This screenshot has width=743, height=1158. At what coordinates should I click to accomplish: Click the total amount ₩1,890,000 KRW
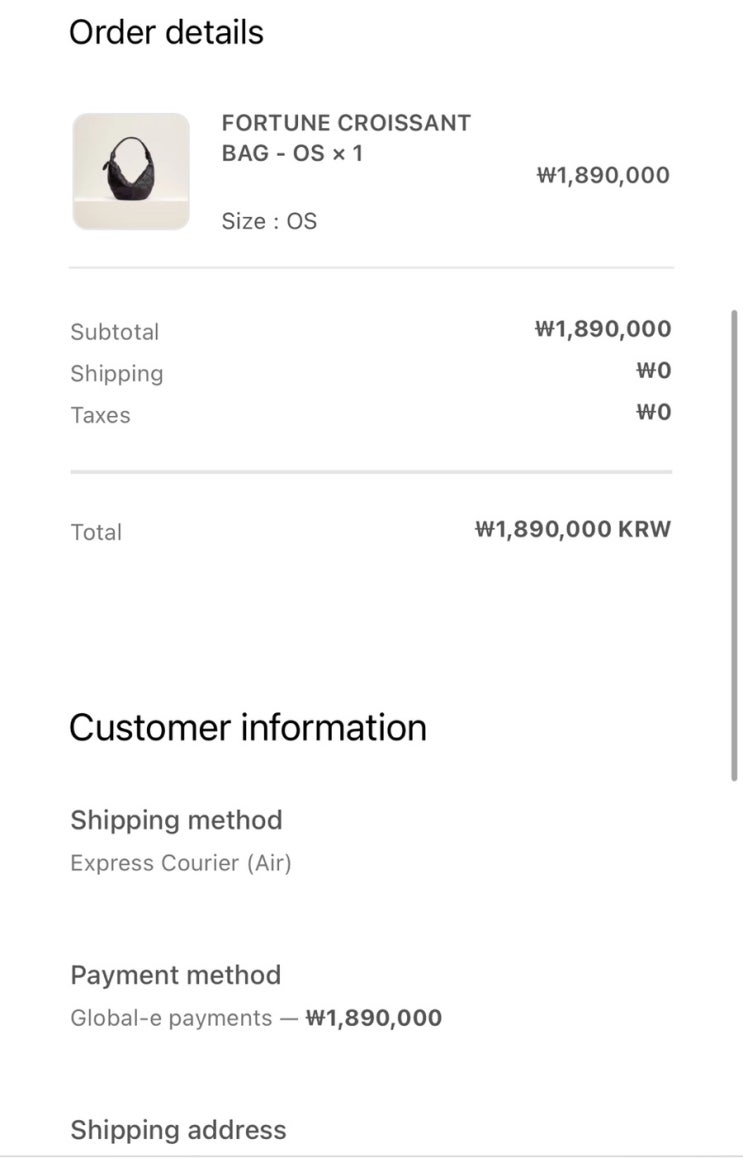click(x=573, y=529)
